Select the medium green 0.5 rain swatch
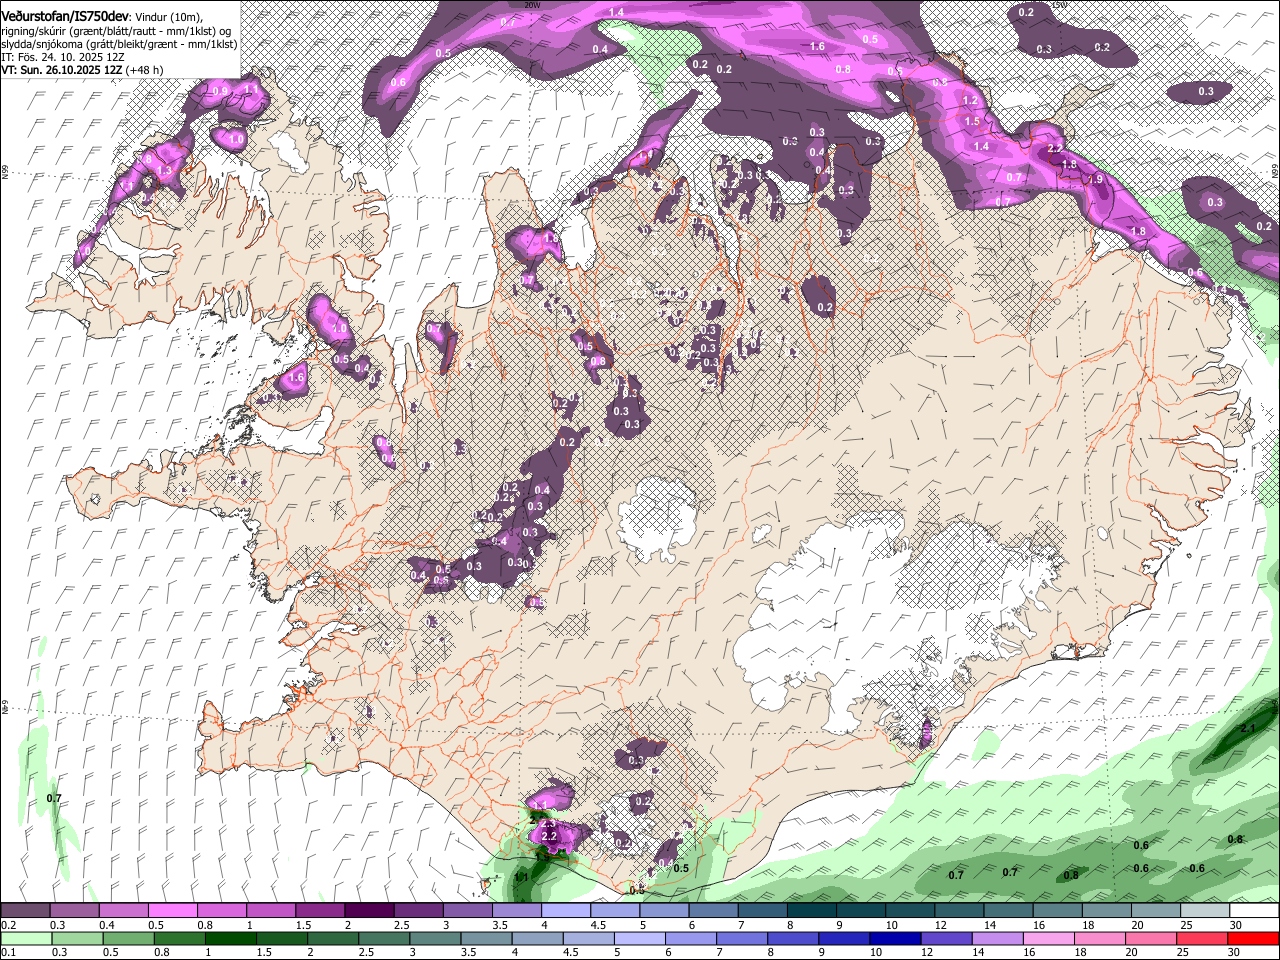This screenshot has width=1280, height=960. point(129,938)
